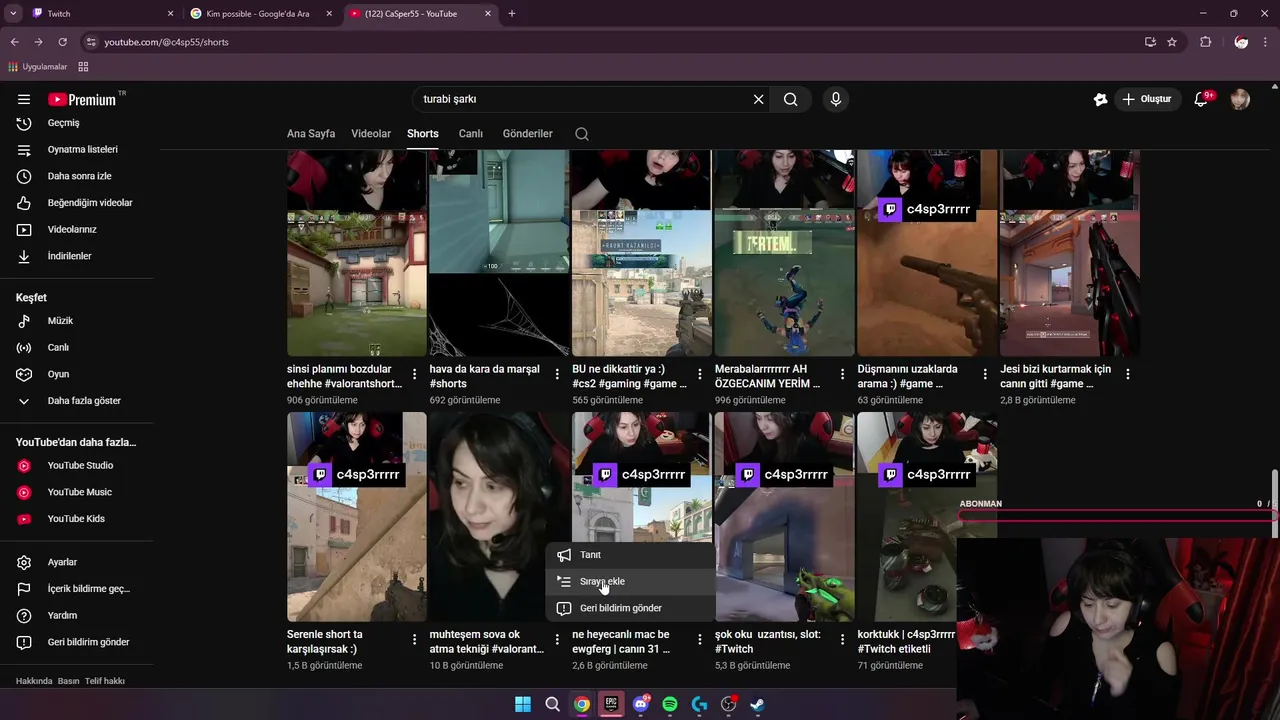Open YouTube Kids from sidebar

click(x=76, y=519)
